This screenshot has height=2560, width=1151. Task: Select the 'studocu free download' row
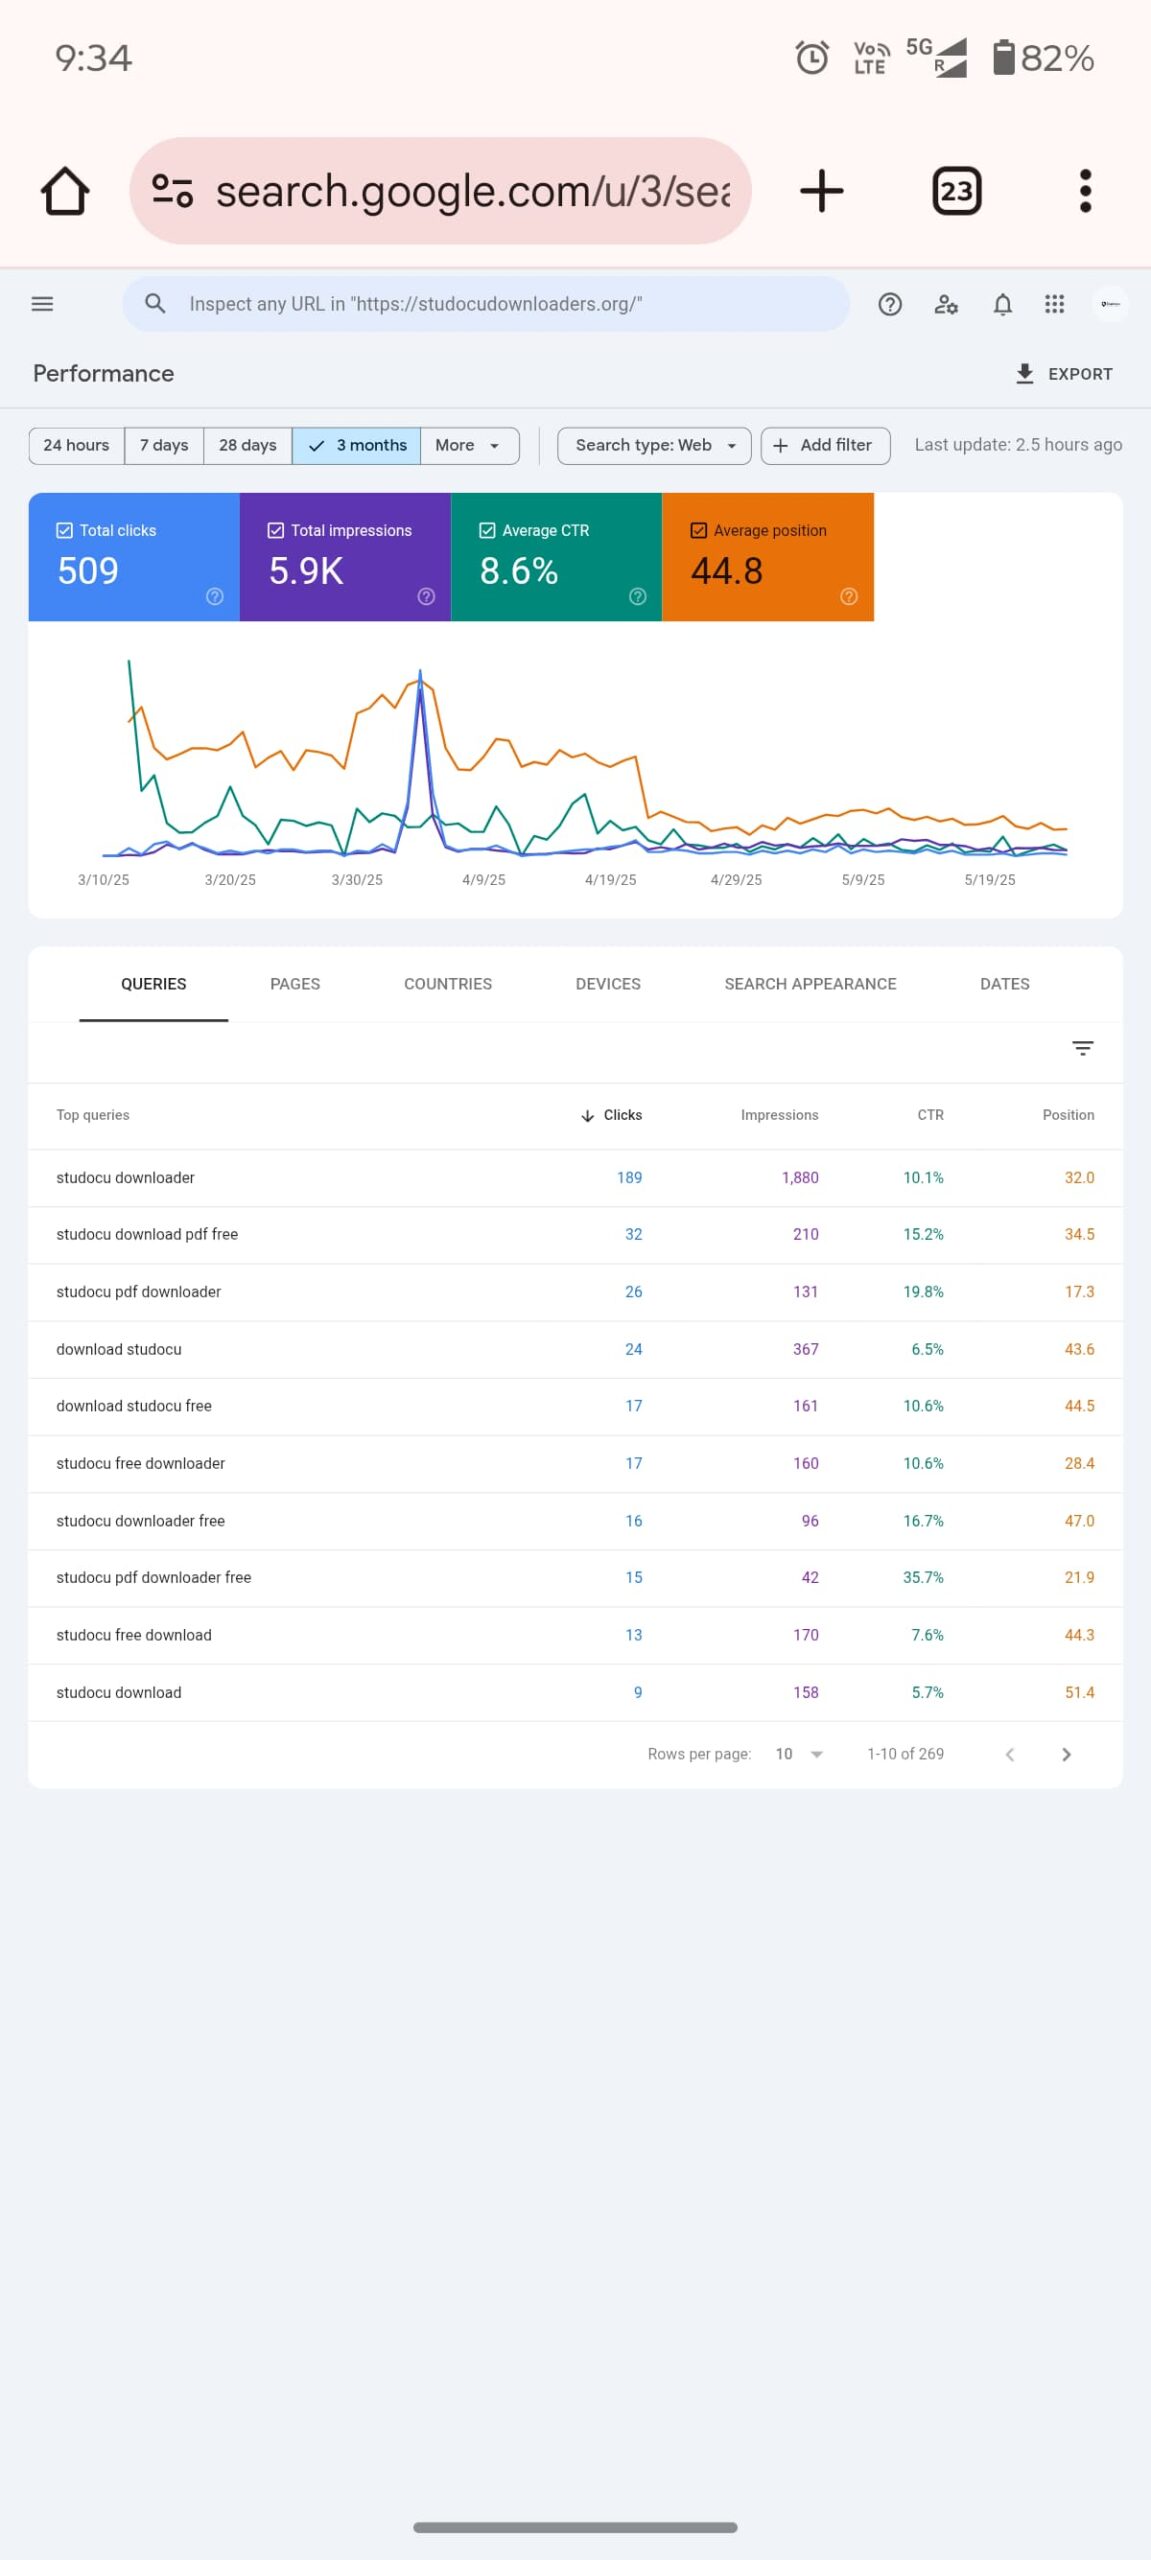(575, 1635)
